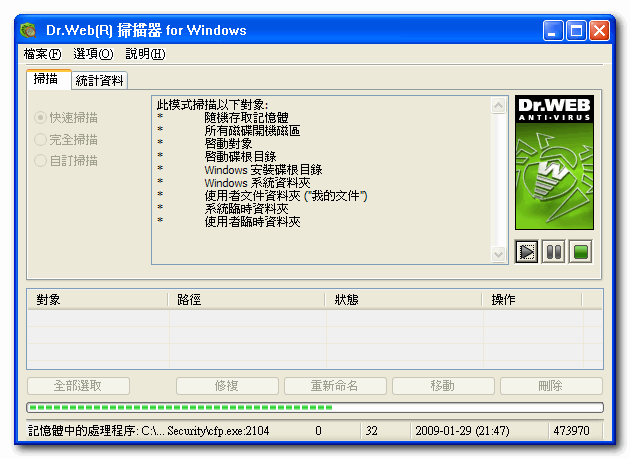Click the status bar value 473970
Viewport: 630px width, 459px height.
(571, 431)
